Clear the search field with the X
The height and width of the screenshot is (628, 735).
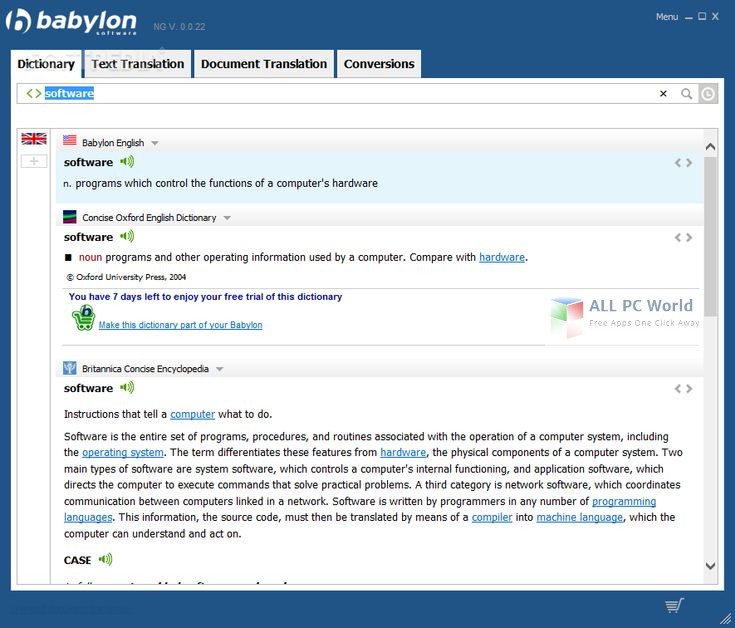click(663, 94)
